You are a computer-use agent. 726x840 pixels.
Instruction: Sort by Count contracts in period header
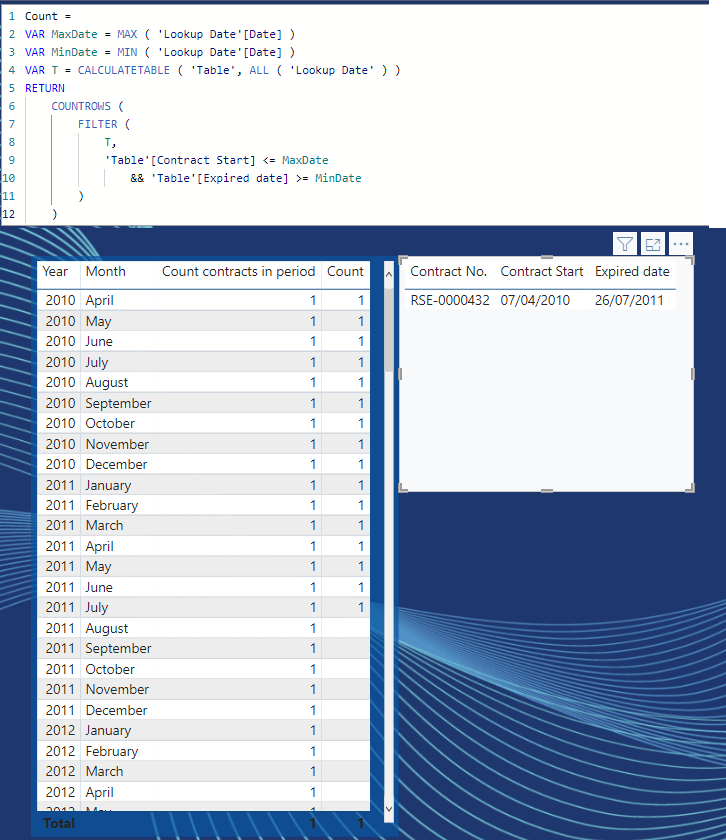pyautogui.click(x=238, y=272)
